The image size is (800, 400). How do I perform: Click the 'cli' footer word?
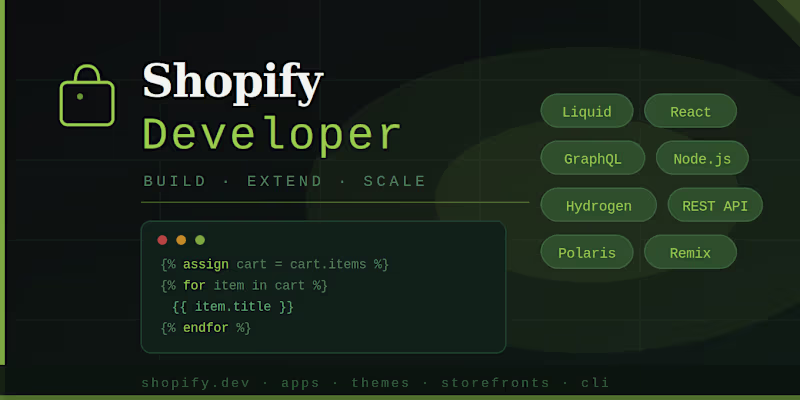point(595,383)
